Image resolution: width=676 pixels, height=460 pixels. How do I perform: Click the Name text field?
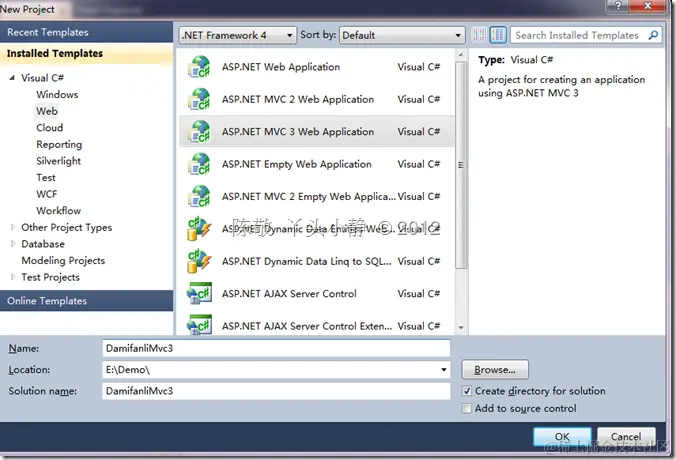pos(276,348)
